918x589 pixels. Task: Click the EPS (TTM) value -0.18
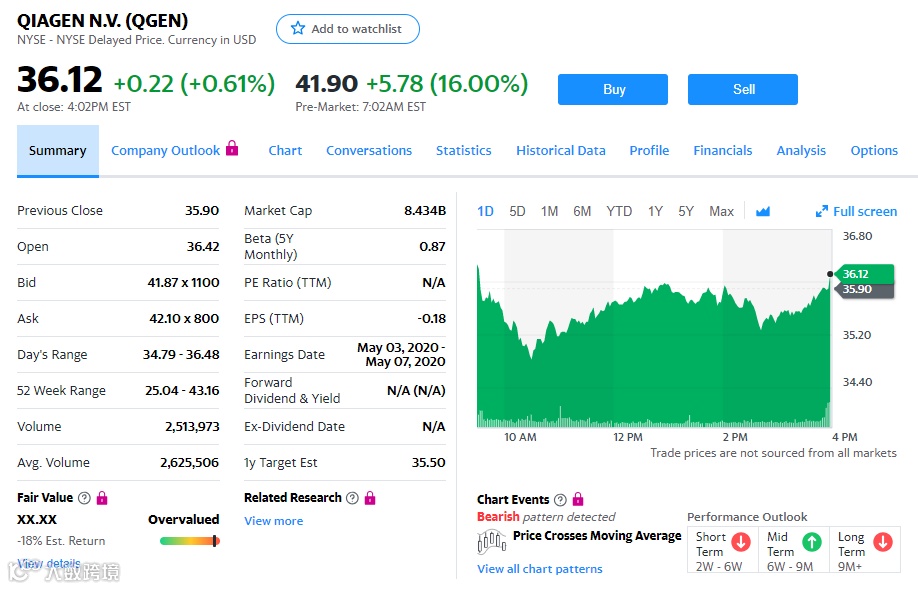tap(431, 319)
